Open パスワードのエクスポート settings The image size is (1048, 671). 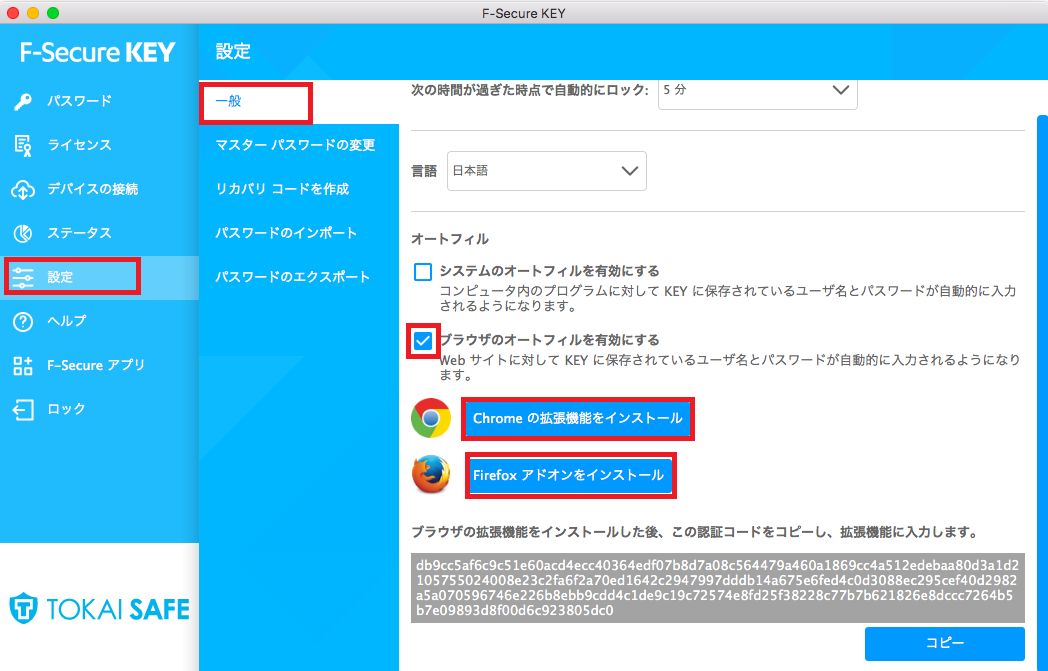pyautogui.click(x=299, y=277)
